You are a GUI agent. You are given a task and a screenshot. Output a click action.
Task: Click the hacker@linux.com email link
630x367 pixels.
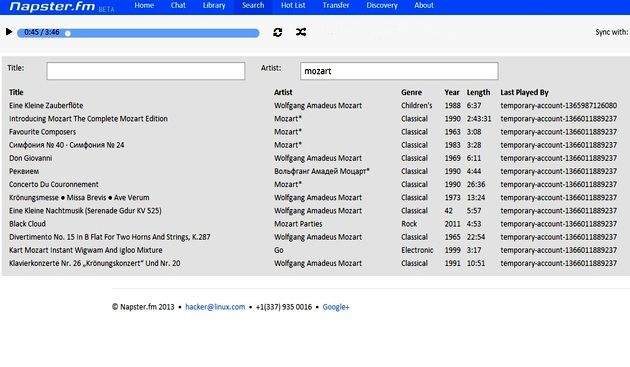[215, 307]
